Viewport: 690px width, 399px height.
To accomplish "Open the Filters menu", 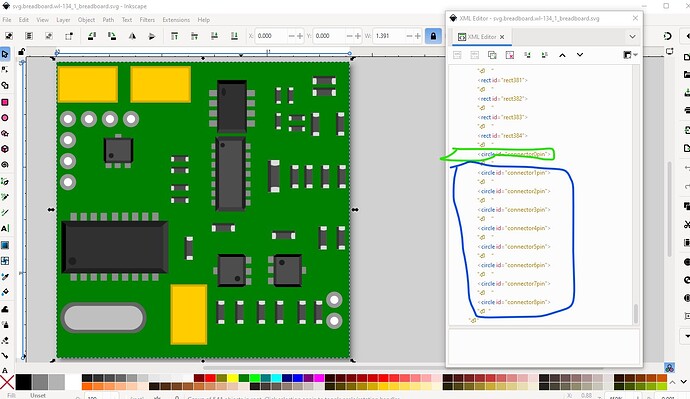I will pyautogui.click(x=147, y=20).
